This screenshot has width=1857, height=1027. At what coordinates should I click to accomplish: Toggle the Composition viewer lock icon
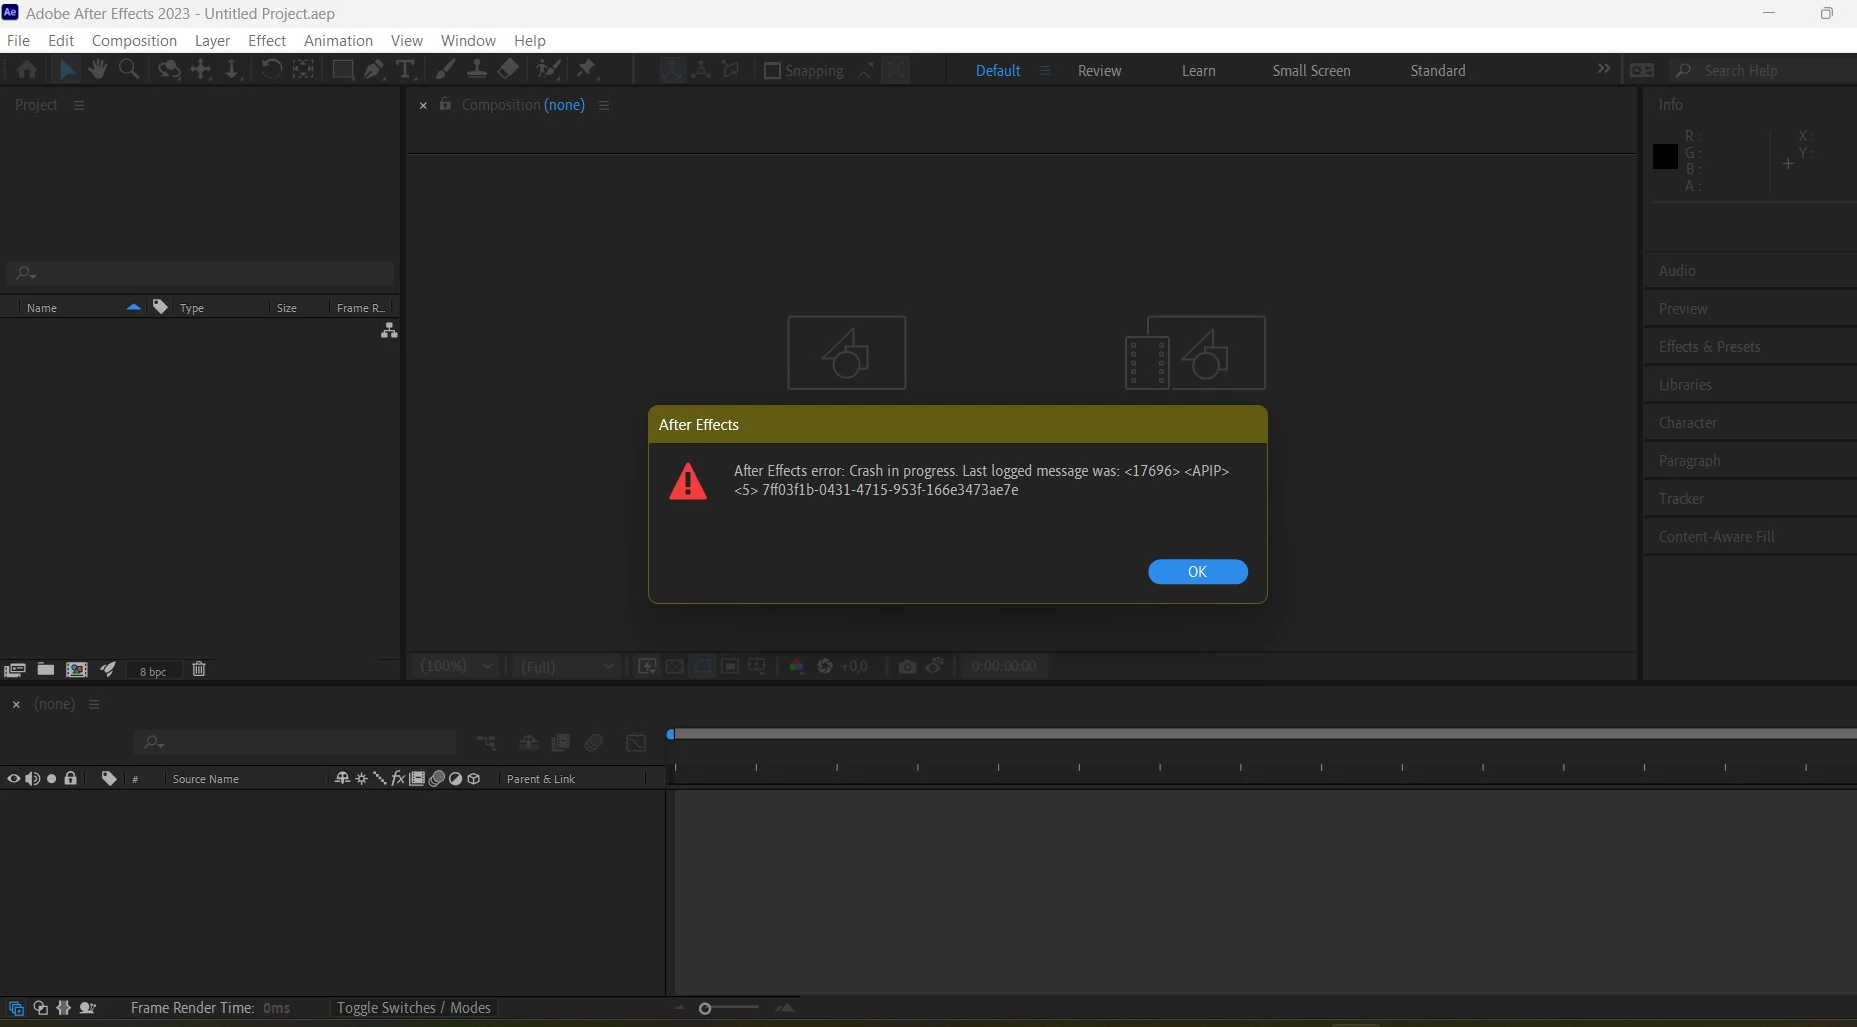pos(445,104)
